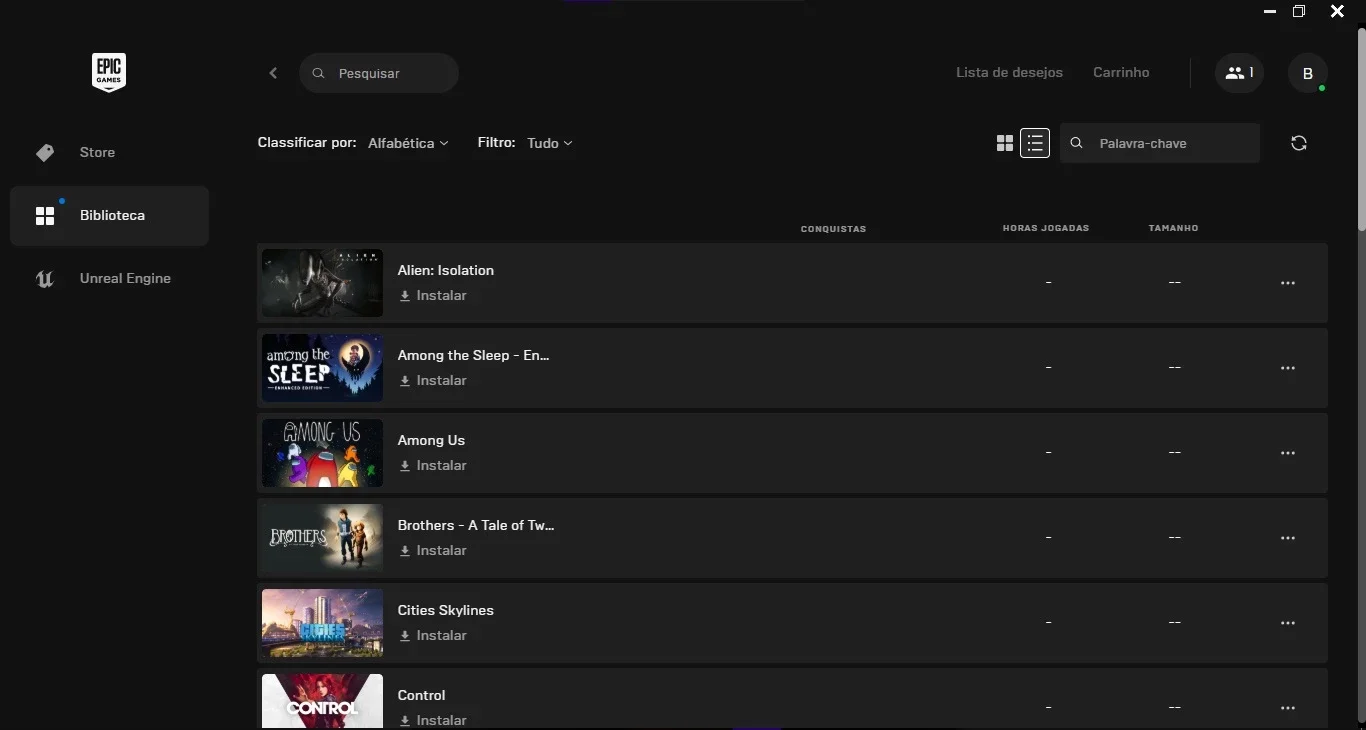This screenshot has height=730, width=1366.
Task: Open the friends list icon
Action: click(1239, 73)
